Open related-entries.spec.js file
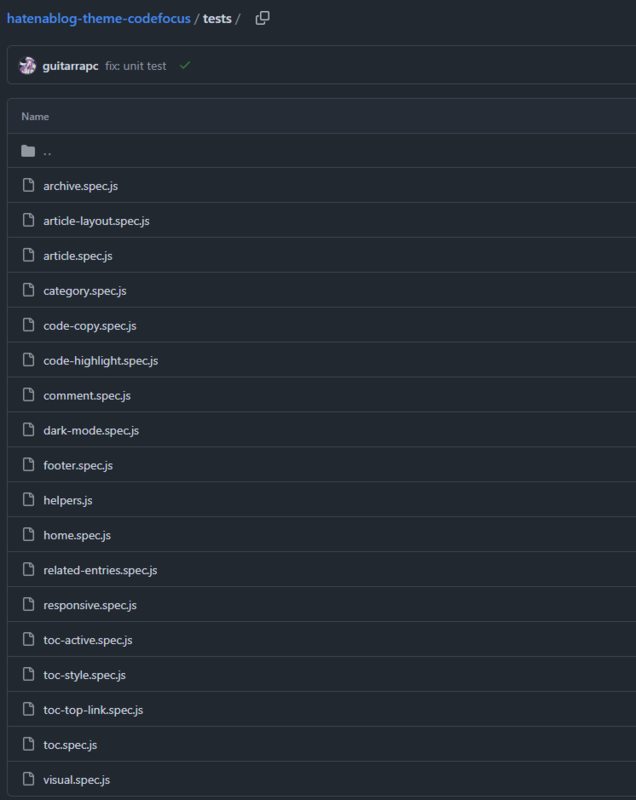This screenshot has width=636, height=800. (x=100, y=570)
